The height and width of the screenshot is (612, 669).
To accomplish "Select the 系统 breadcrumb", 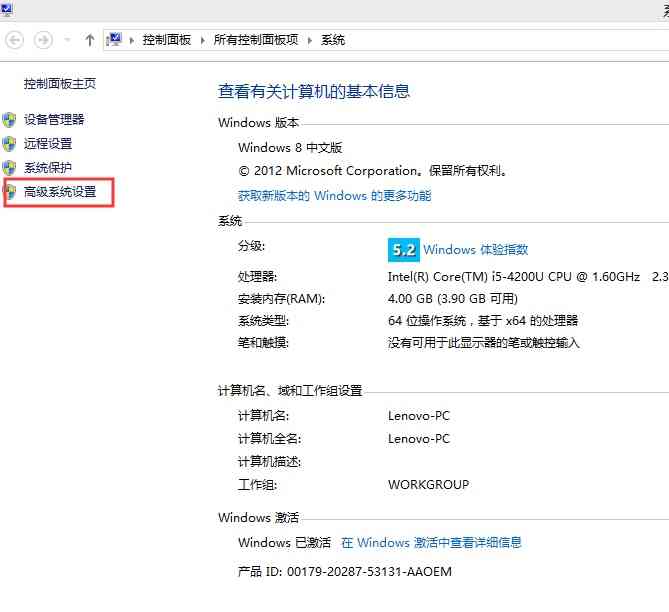I will pyautogui.click(x=333, y=40).
